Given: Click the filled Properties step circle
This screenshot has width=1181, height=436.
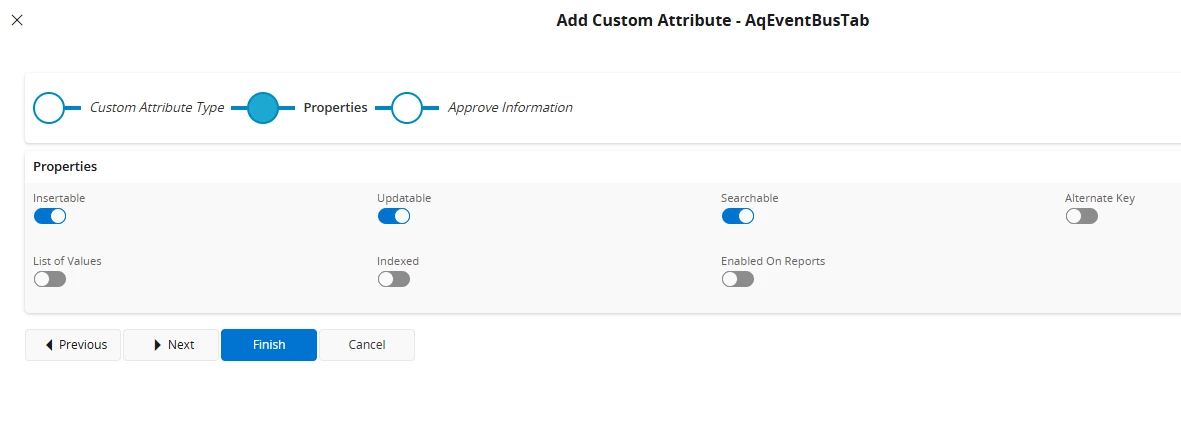Looking at the screenshot, I should 262,108.
